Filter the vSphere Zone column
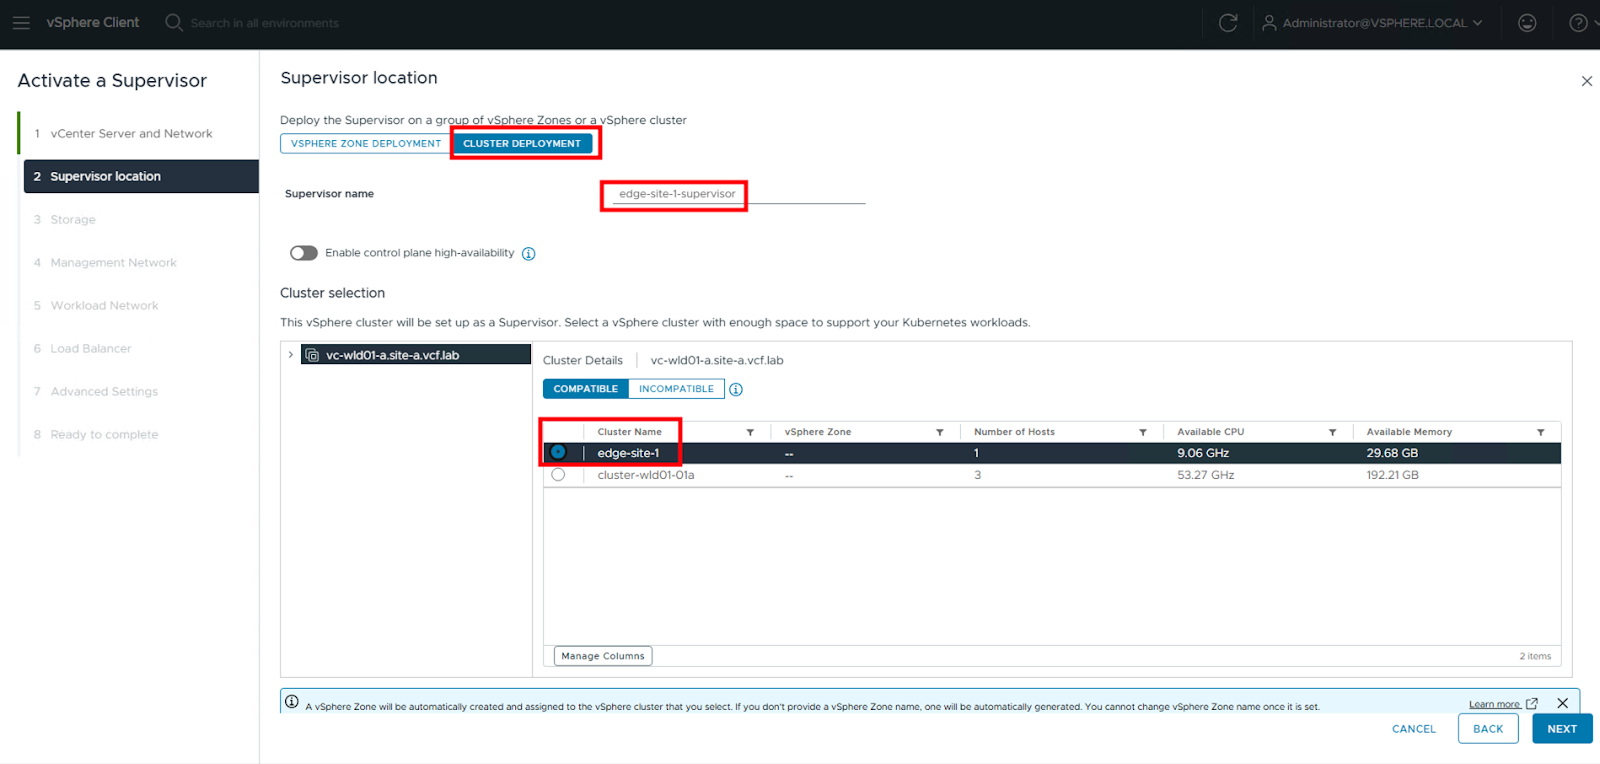 940,432
